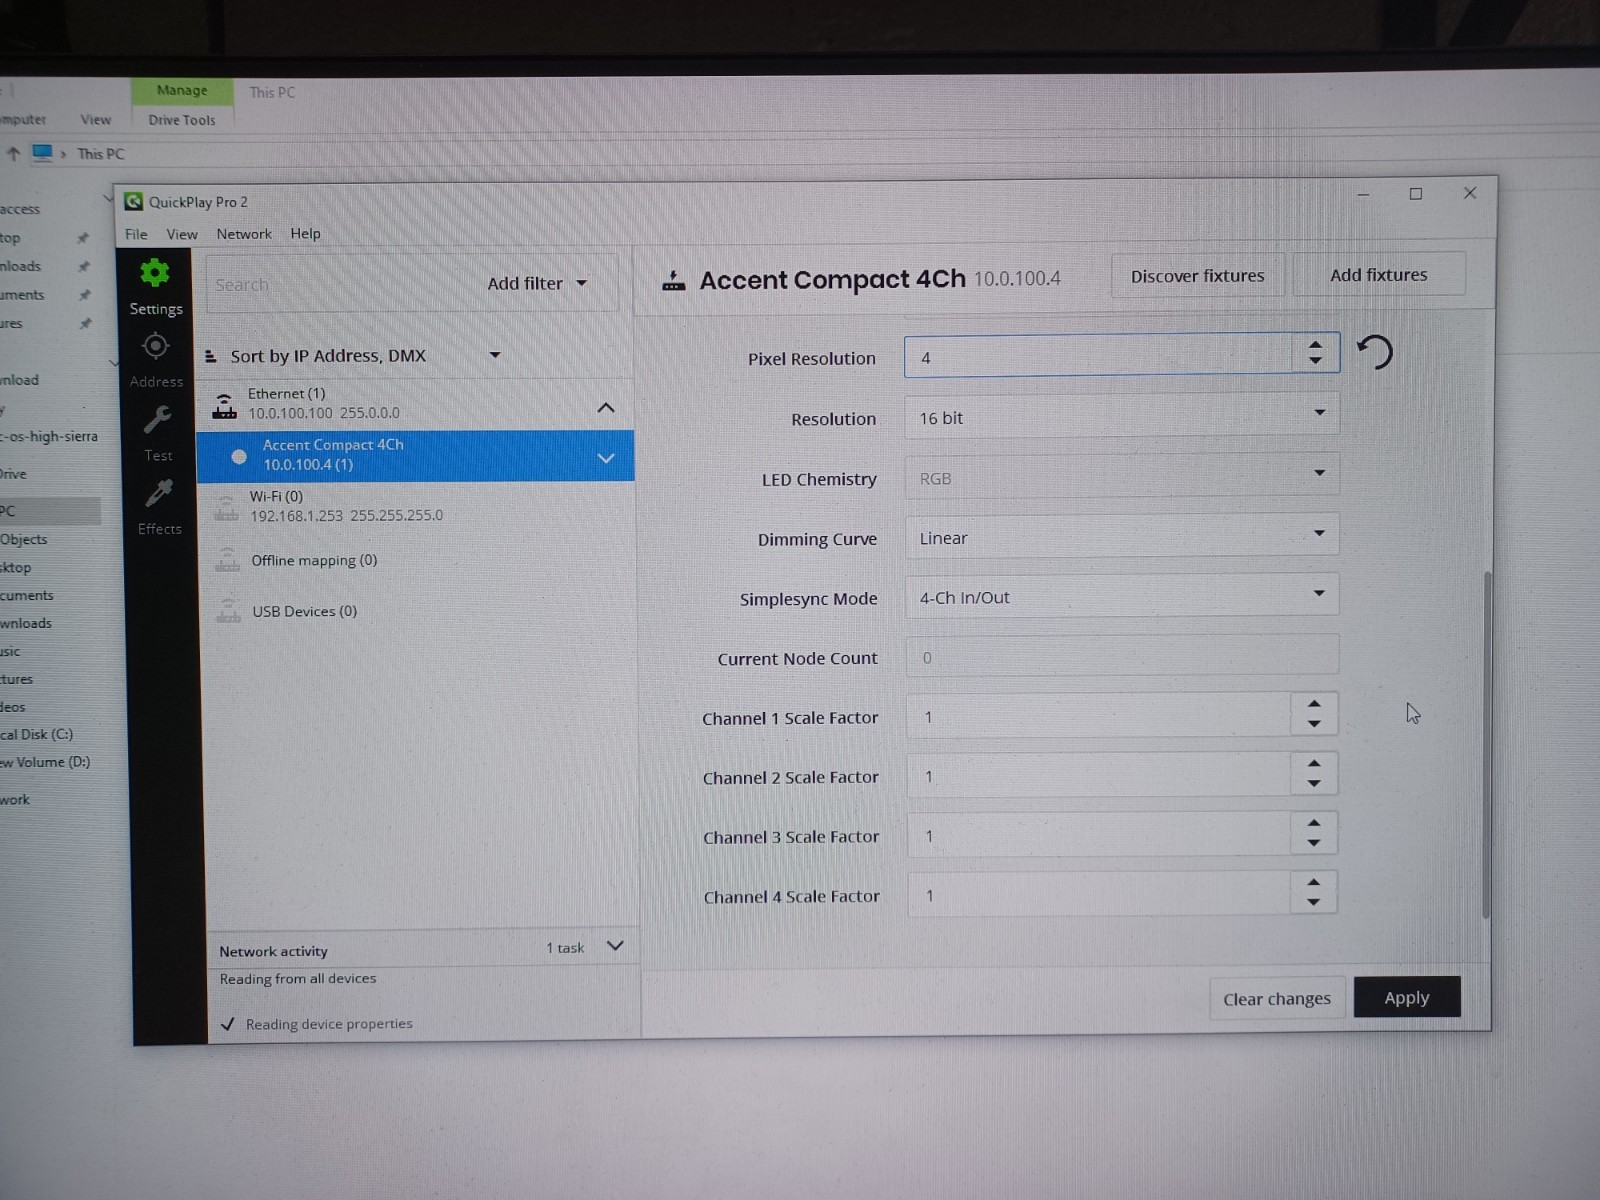Reset Pixel Resolution with the undo arrow
Screen dimensions: 1600x1200
pyautogui.click(x=1375, y=352)
